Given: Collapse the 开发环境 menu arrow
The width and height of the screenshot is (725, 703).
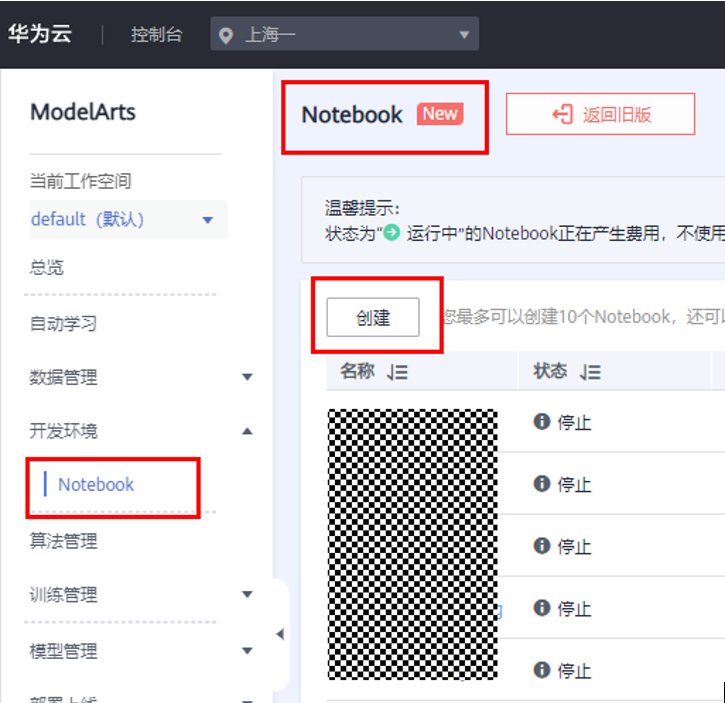Looking at the screenshot, I should (247, 432).
